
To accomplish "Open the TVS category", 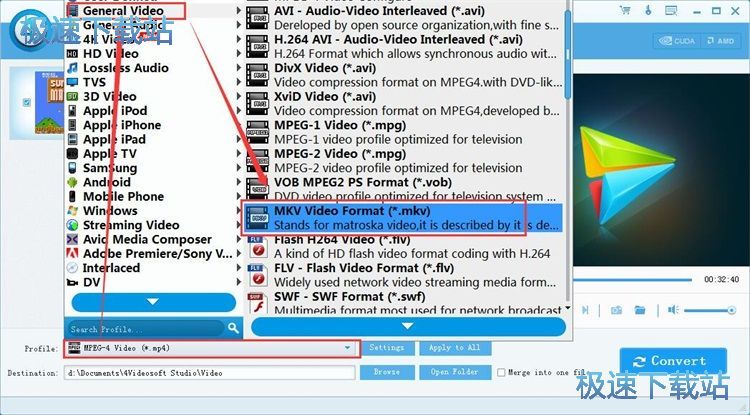I will click(x=94, y=82).
